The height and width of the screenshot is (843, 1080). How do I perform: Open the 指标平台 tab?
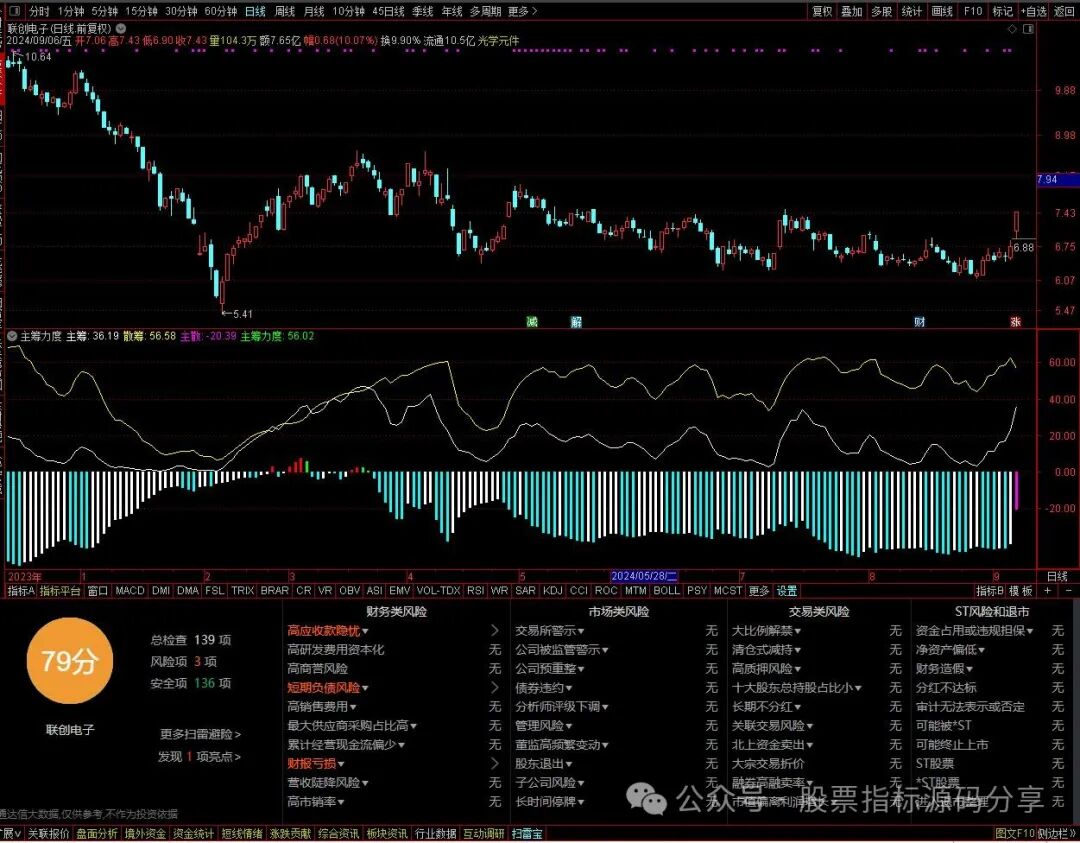pyautogui.click(x=60, y=591)
